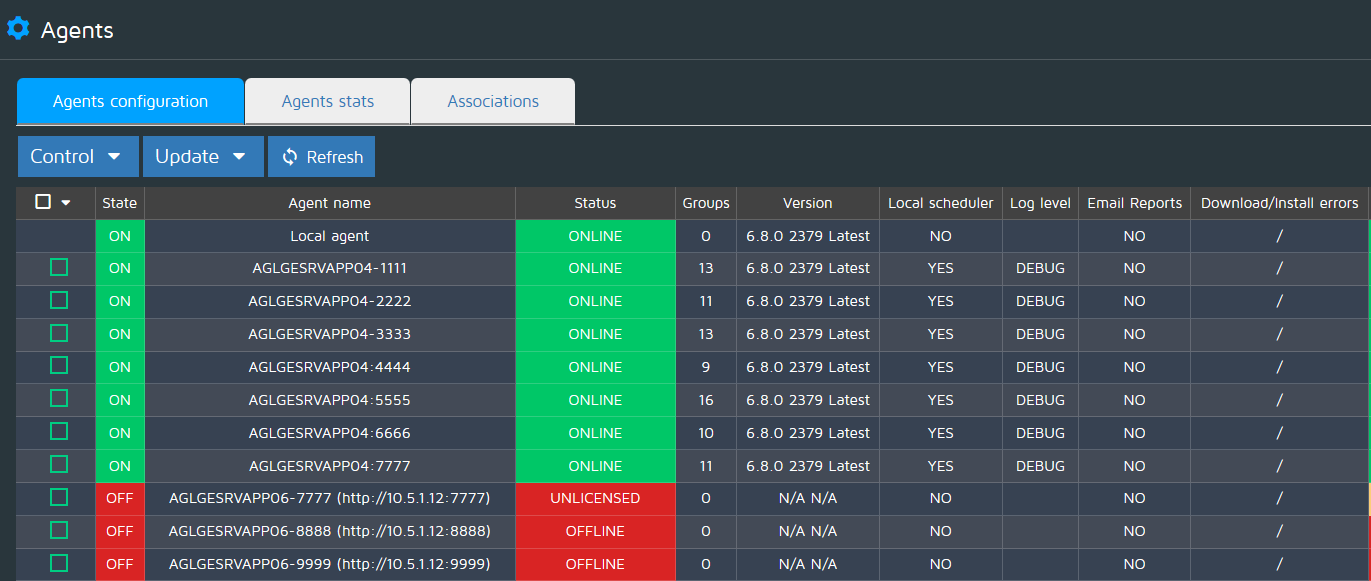The image size is (1371, 581).
Task: Click the Agents gear icon in header
Action: coord(18,29)
